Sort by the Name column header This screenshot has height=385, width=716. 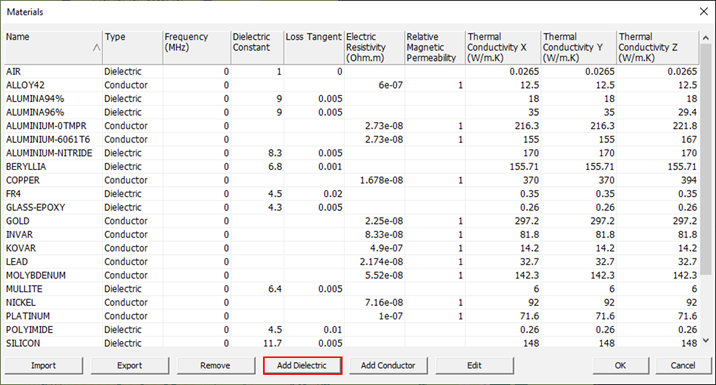(53, 47)
